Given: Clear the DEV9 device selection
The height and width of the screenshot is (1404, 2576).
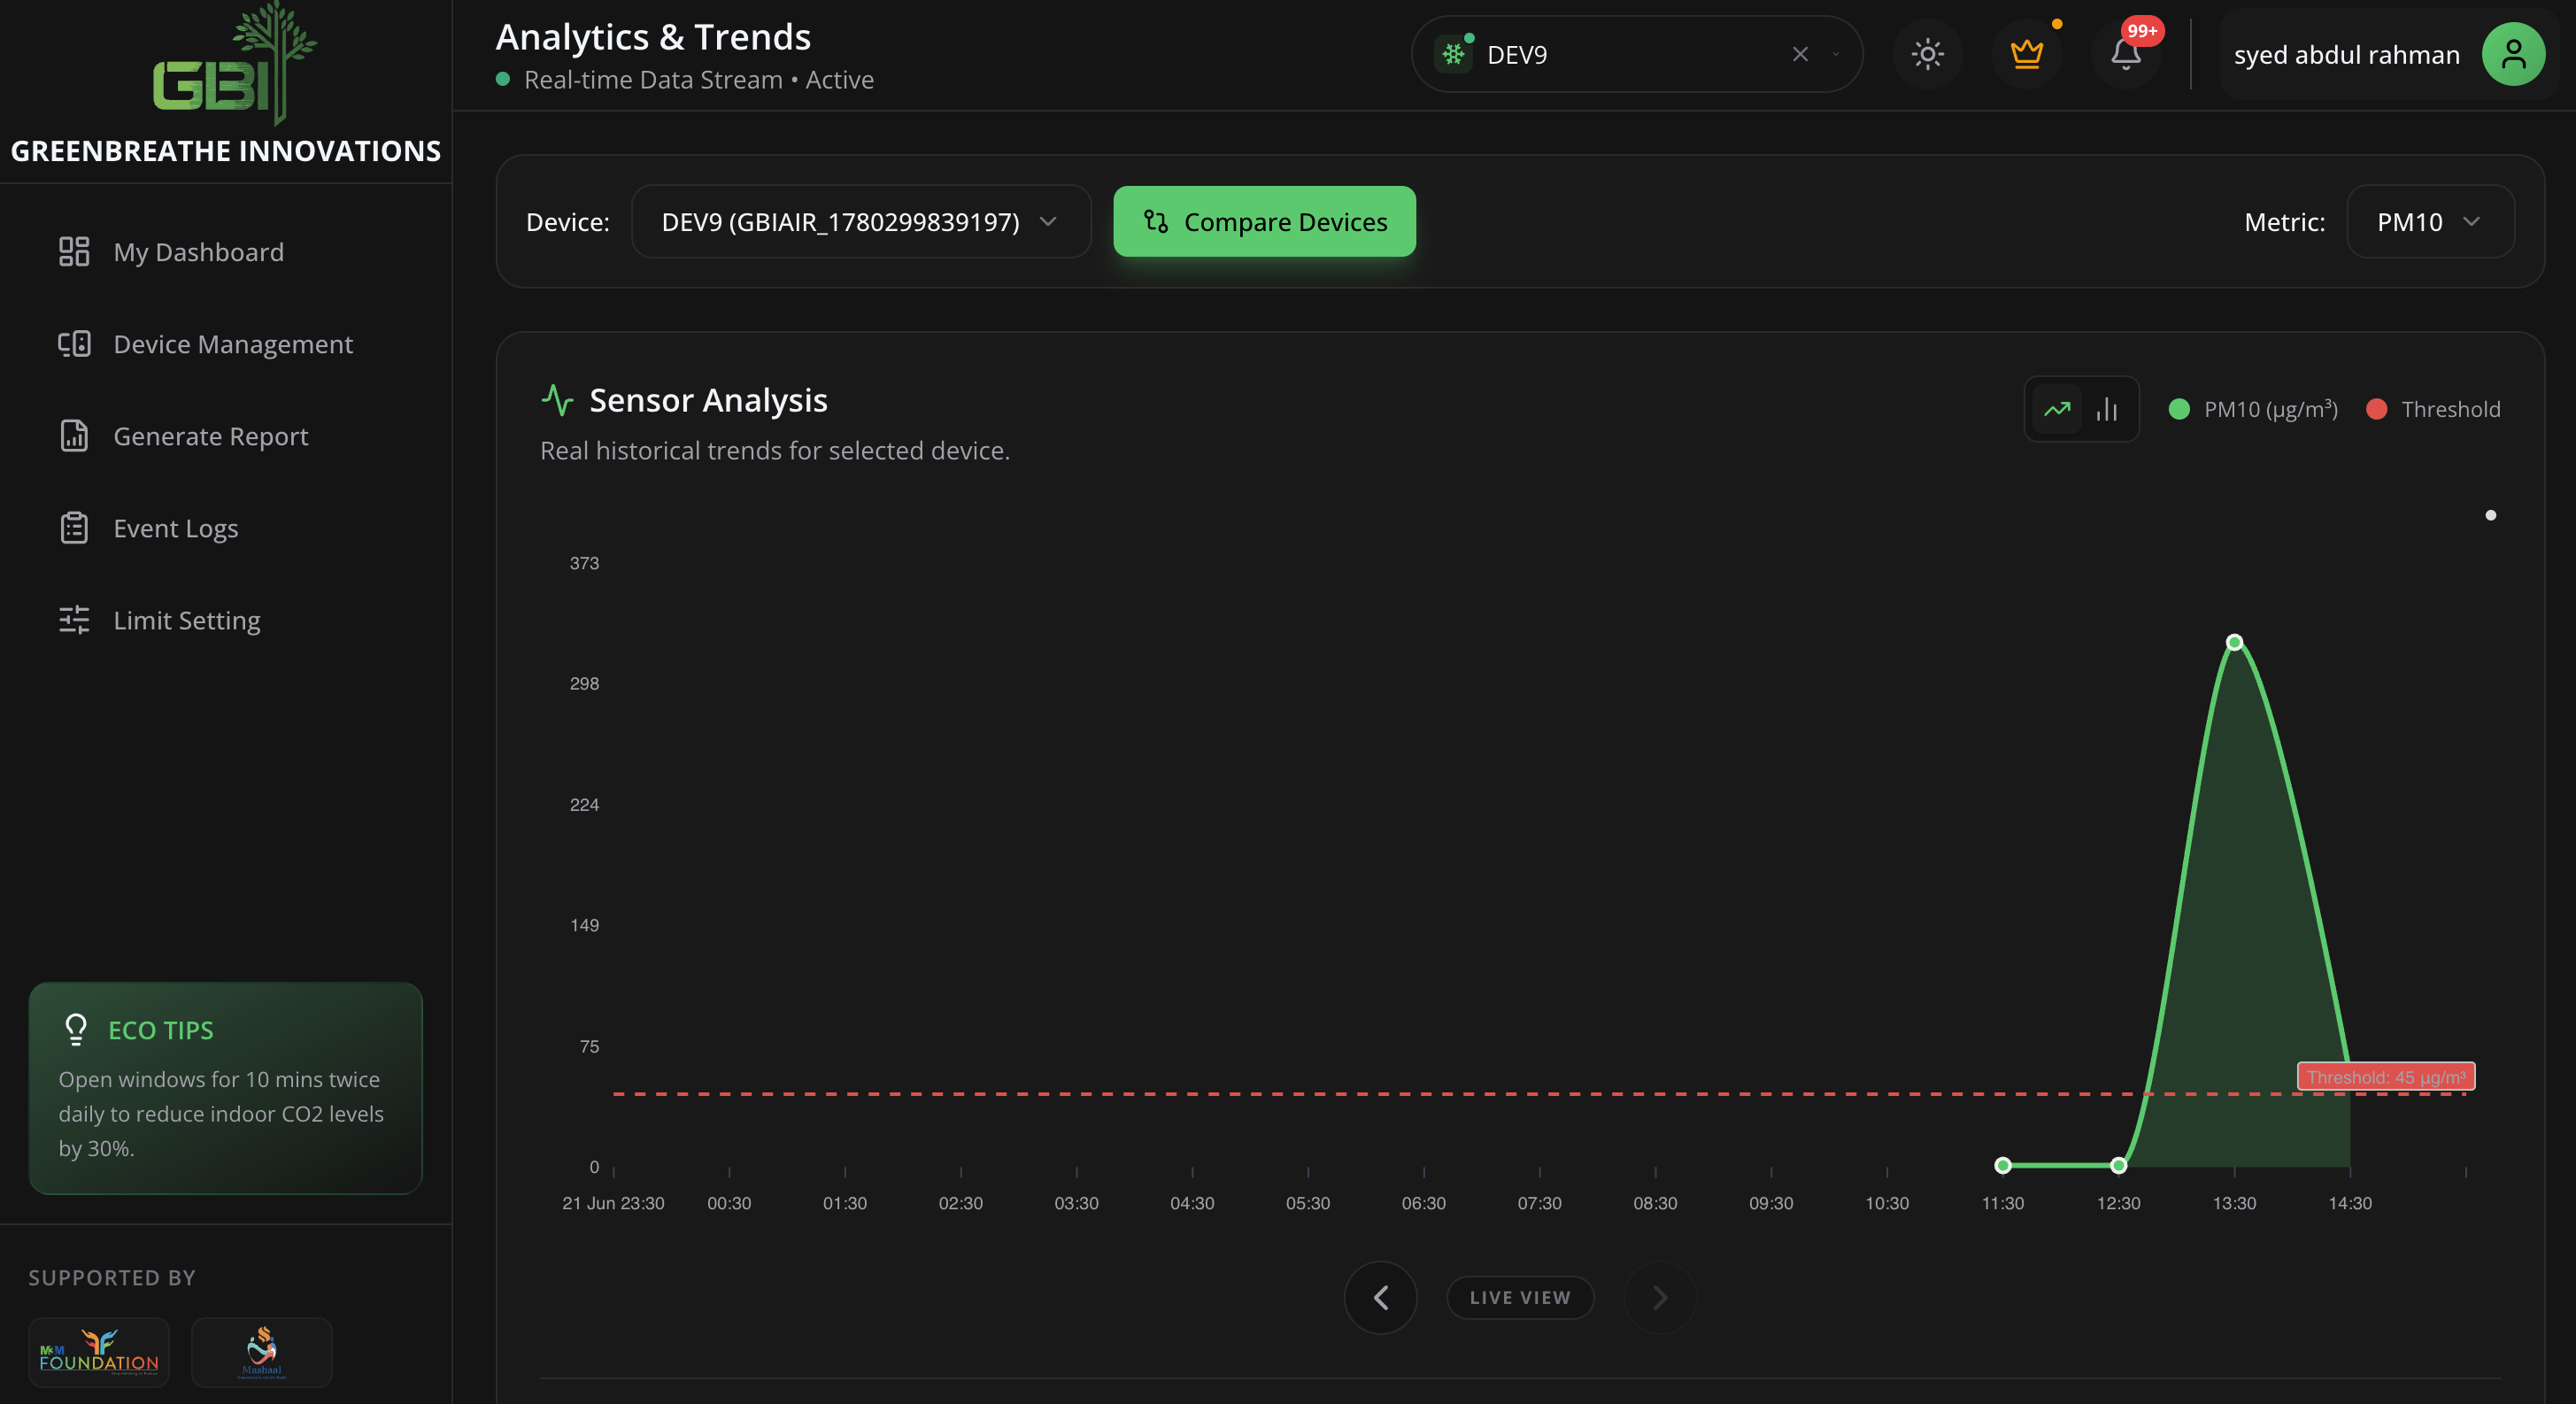Looking at the screenshot, I should point(1800,54).
